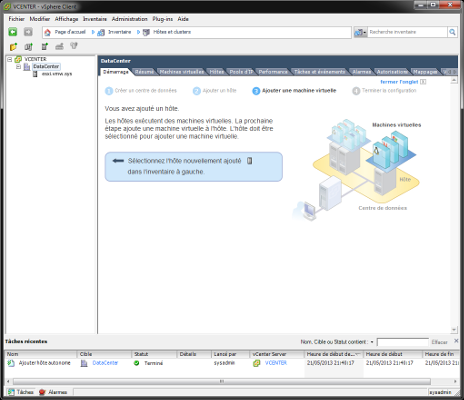This screenshot has width=464, height=400.
Task: Click the step 4 circle icon
Action: tap(356, 91)
